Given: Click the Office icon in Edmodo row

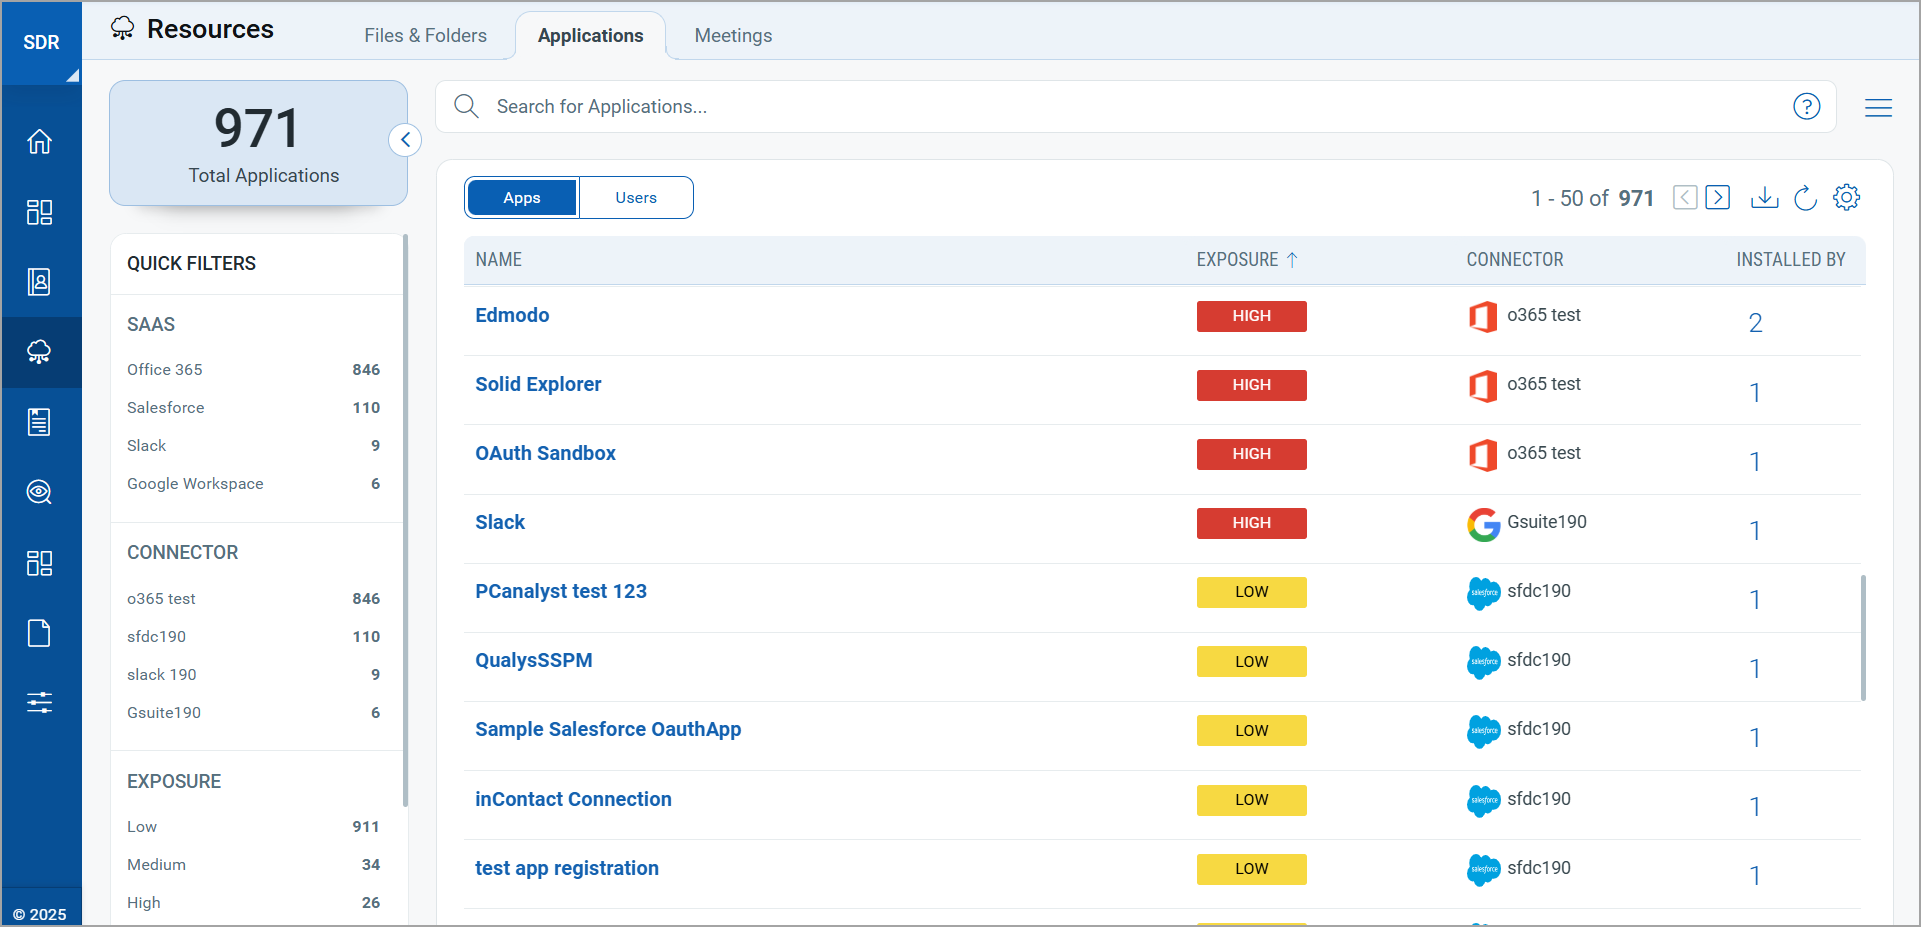Looking at the screenshot, I should click(x=1483, y=317).
